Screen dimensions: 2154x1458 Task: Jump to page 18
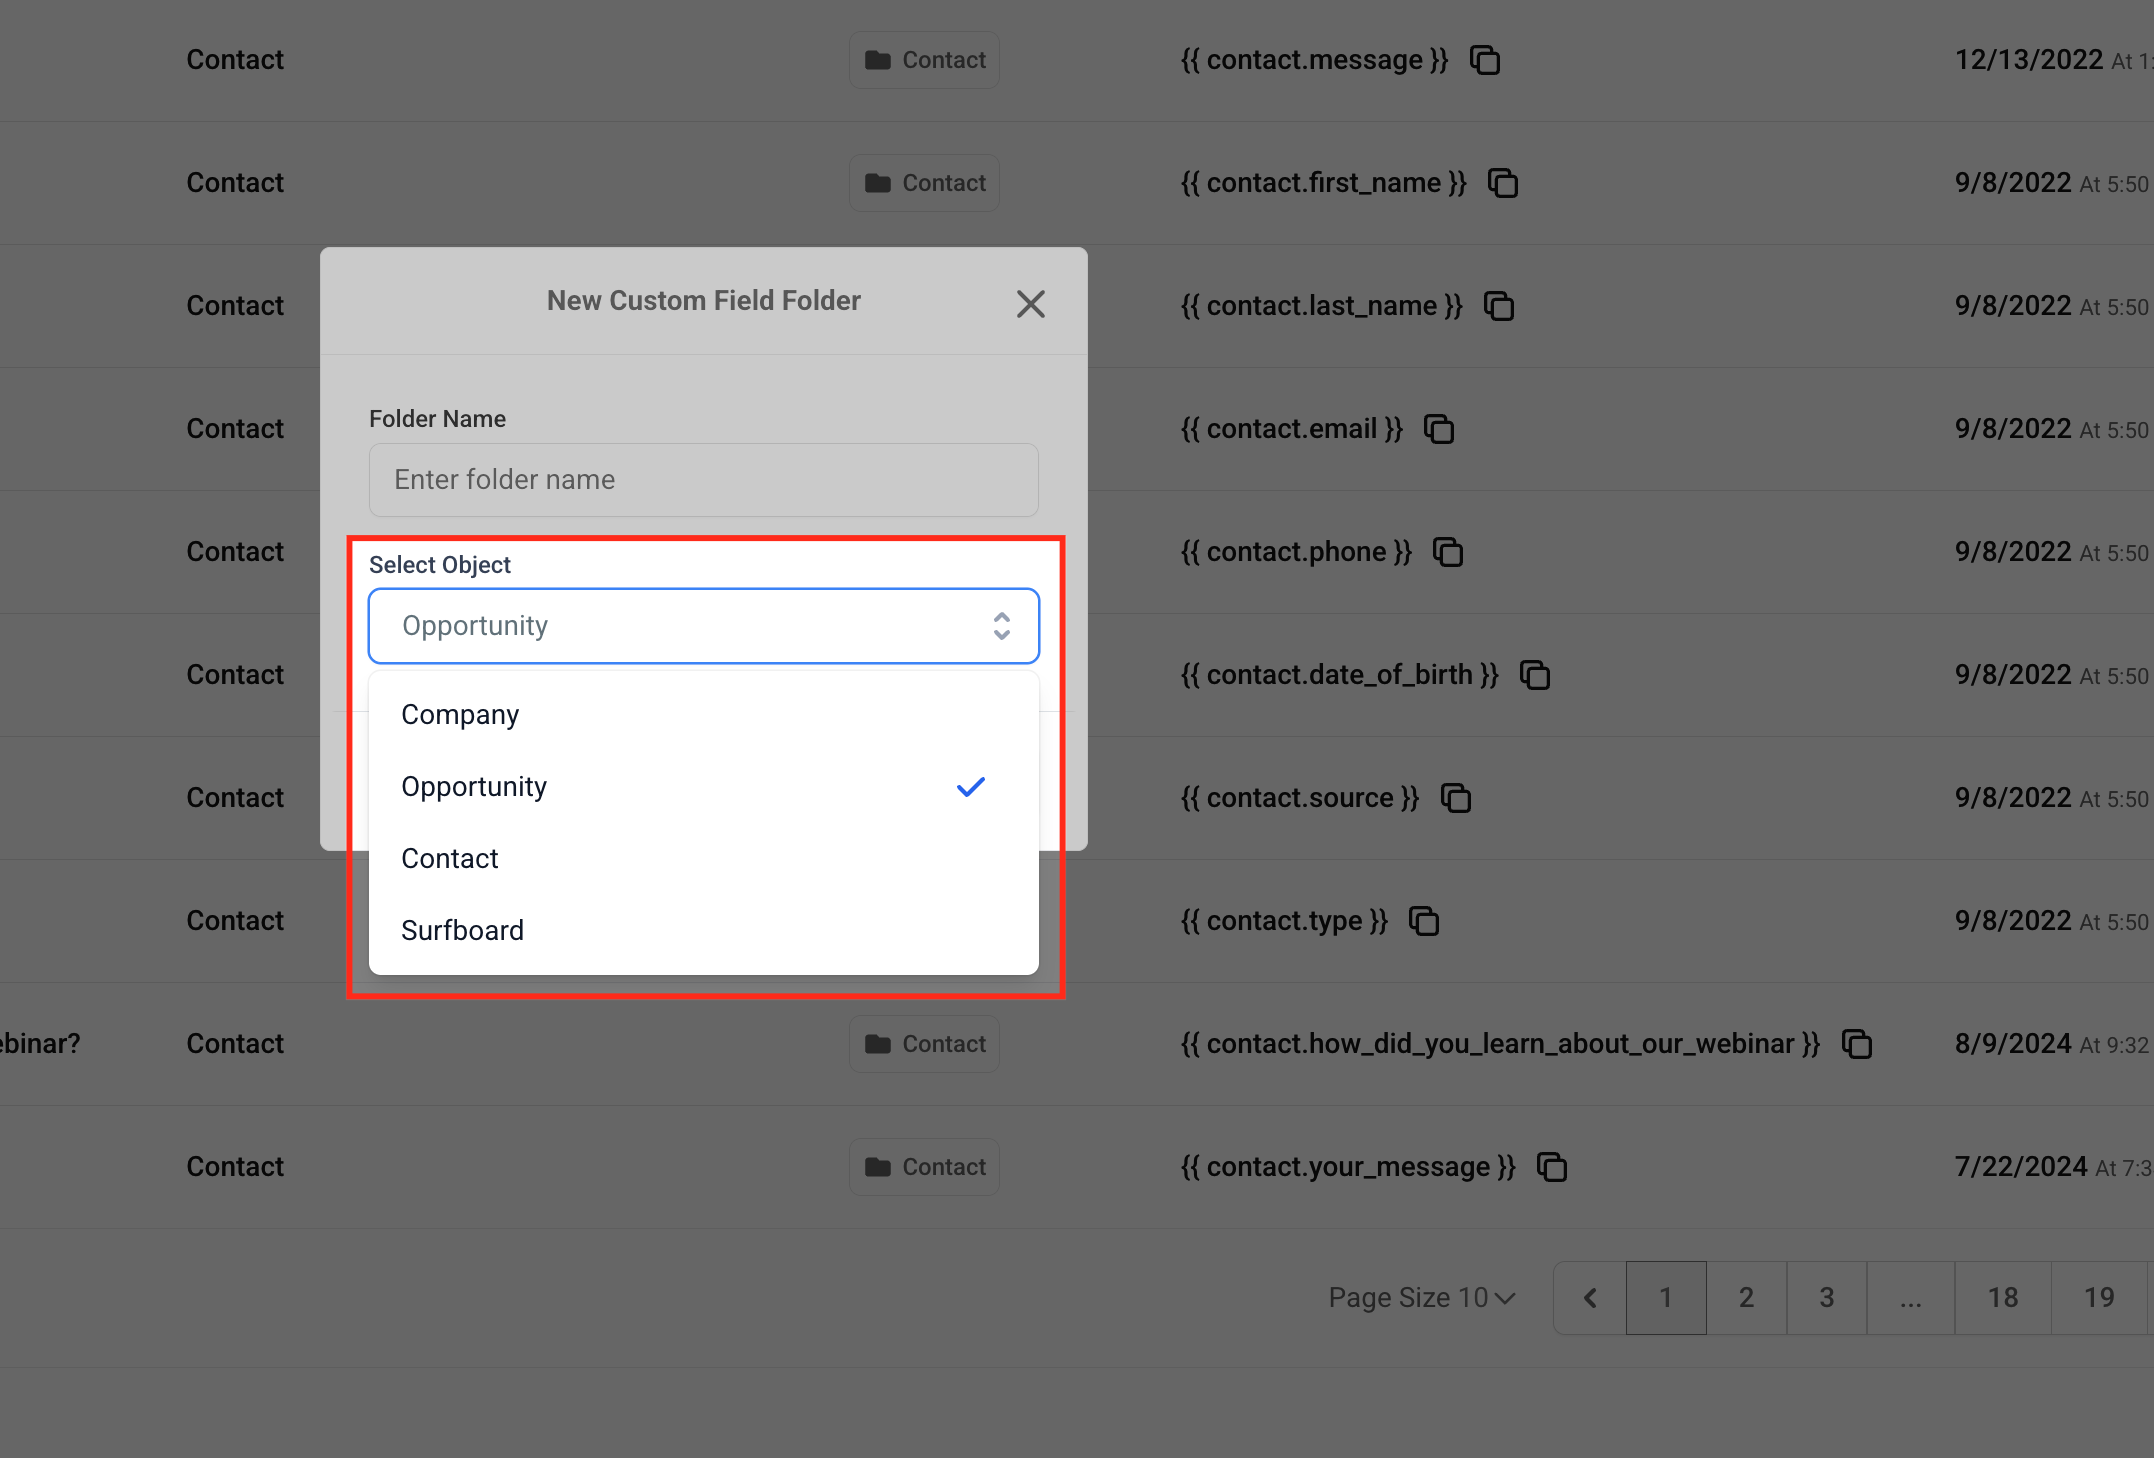click(x=2003, y=1298)
